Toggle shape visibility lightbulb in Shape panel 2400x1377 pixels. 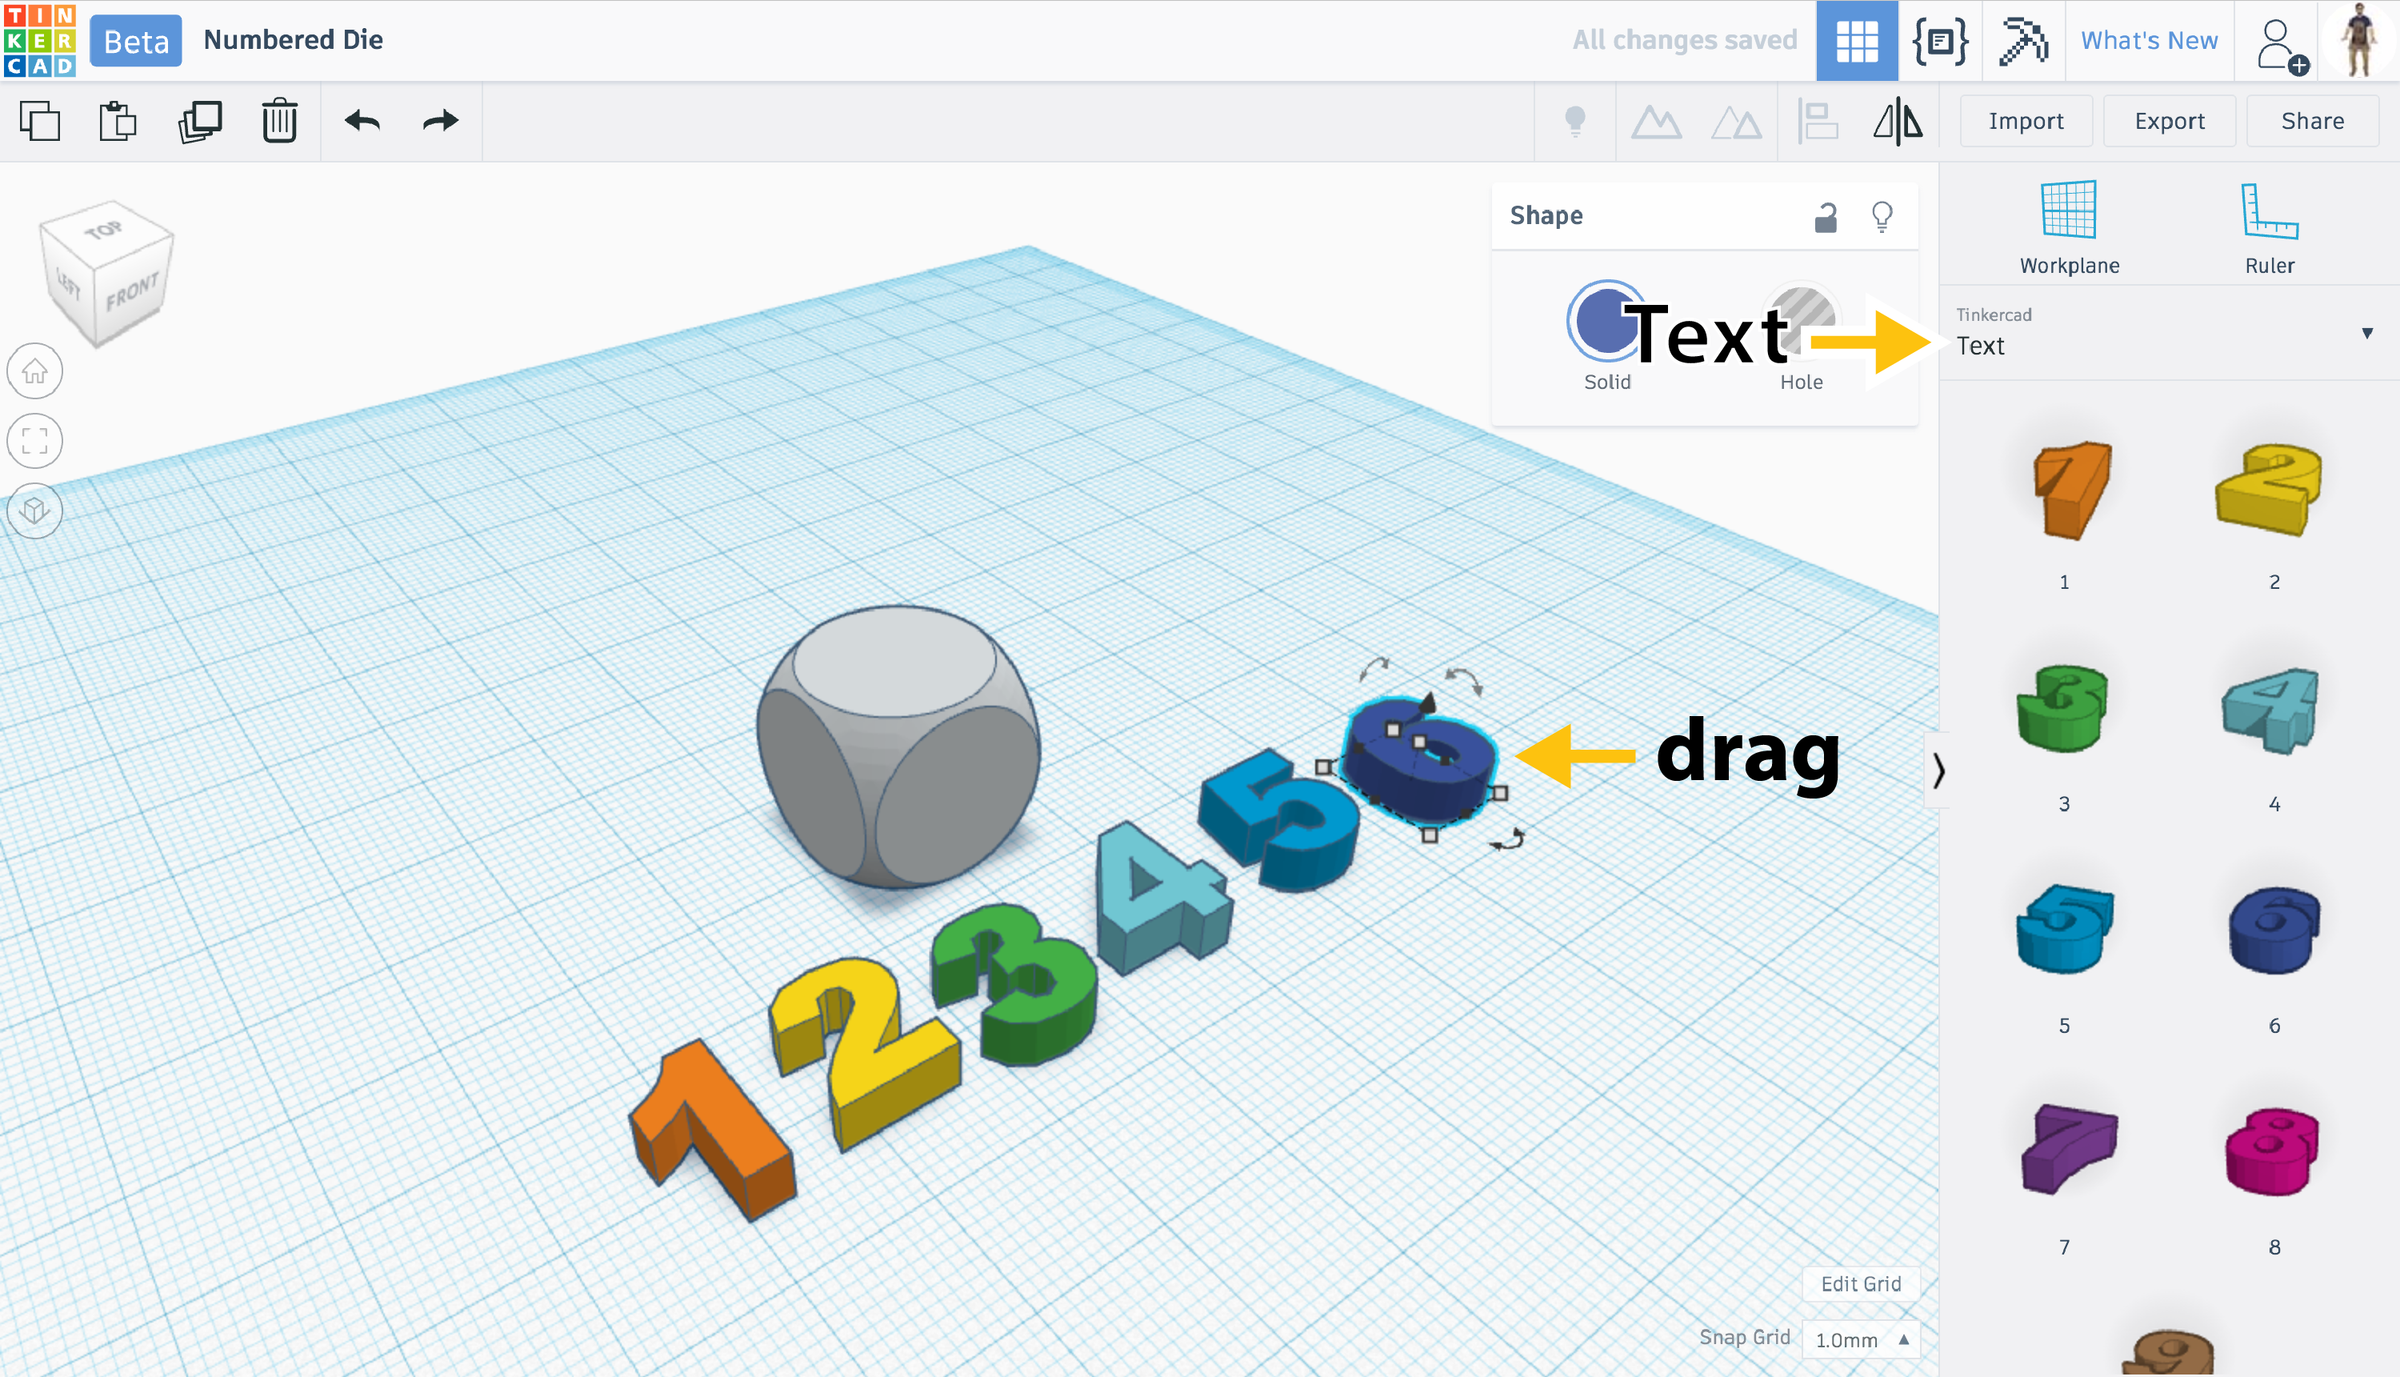(x=1882, y=216)
